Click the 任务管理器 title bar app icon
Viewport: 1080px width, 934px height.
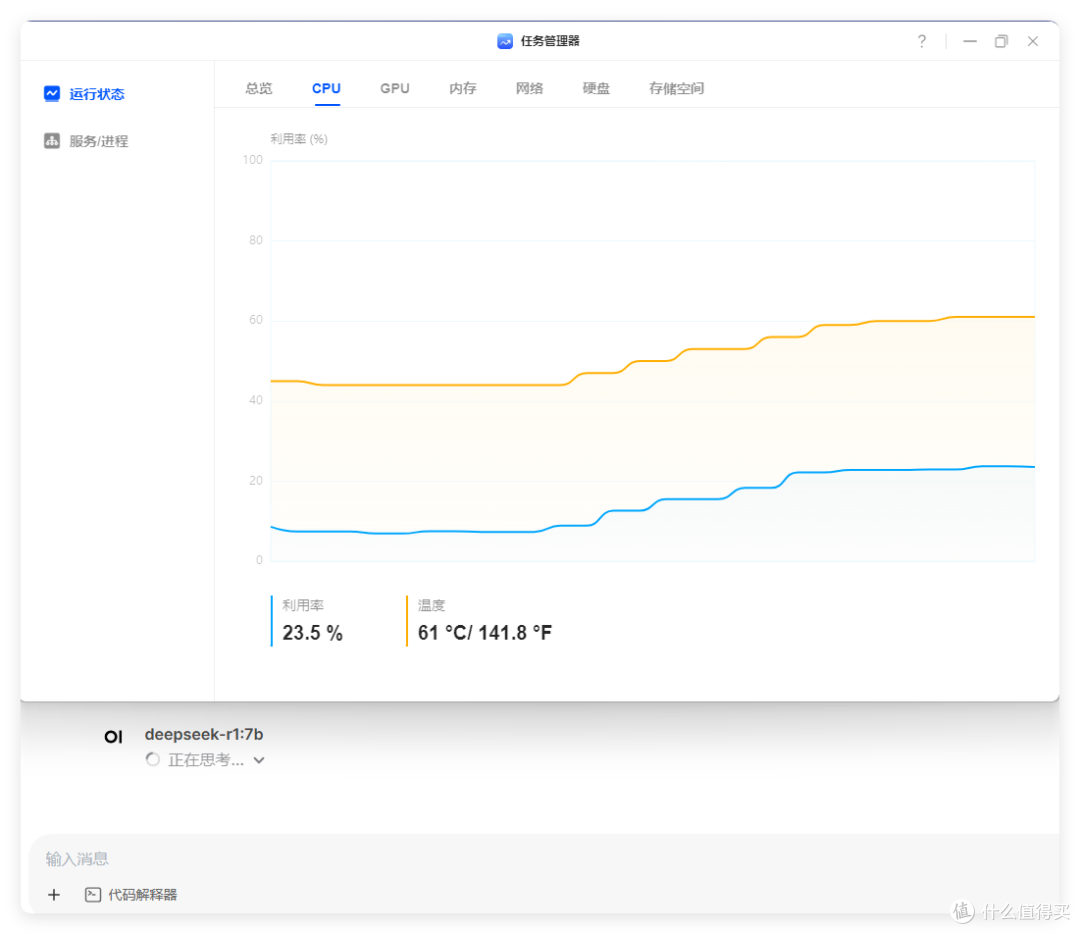[x=505, y=41]
